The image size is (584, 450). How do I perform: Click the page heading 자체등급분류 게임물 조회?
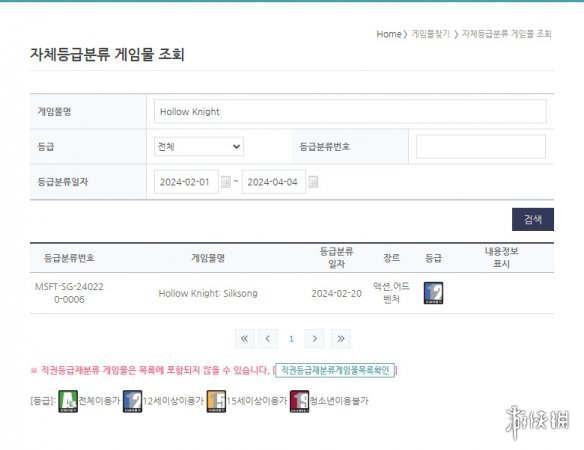[x=107, y=54]
